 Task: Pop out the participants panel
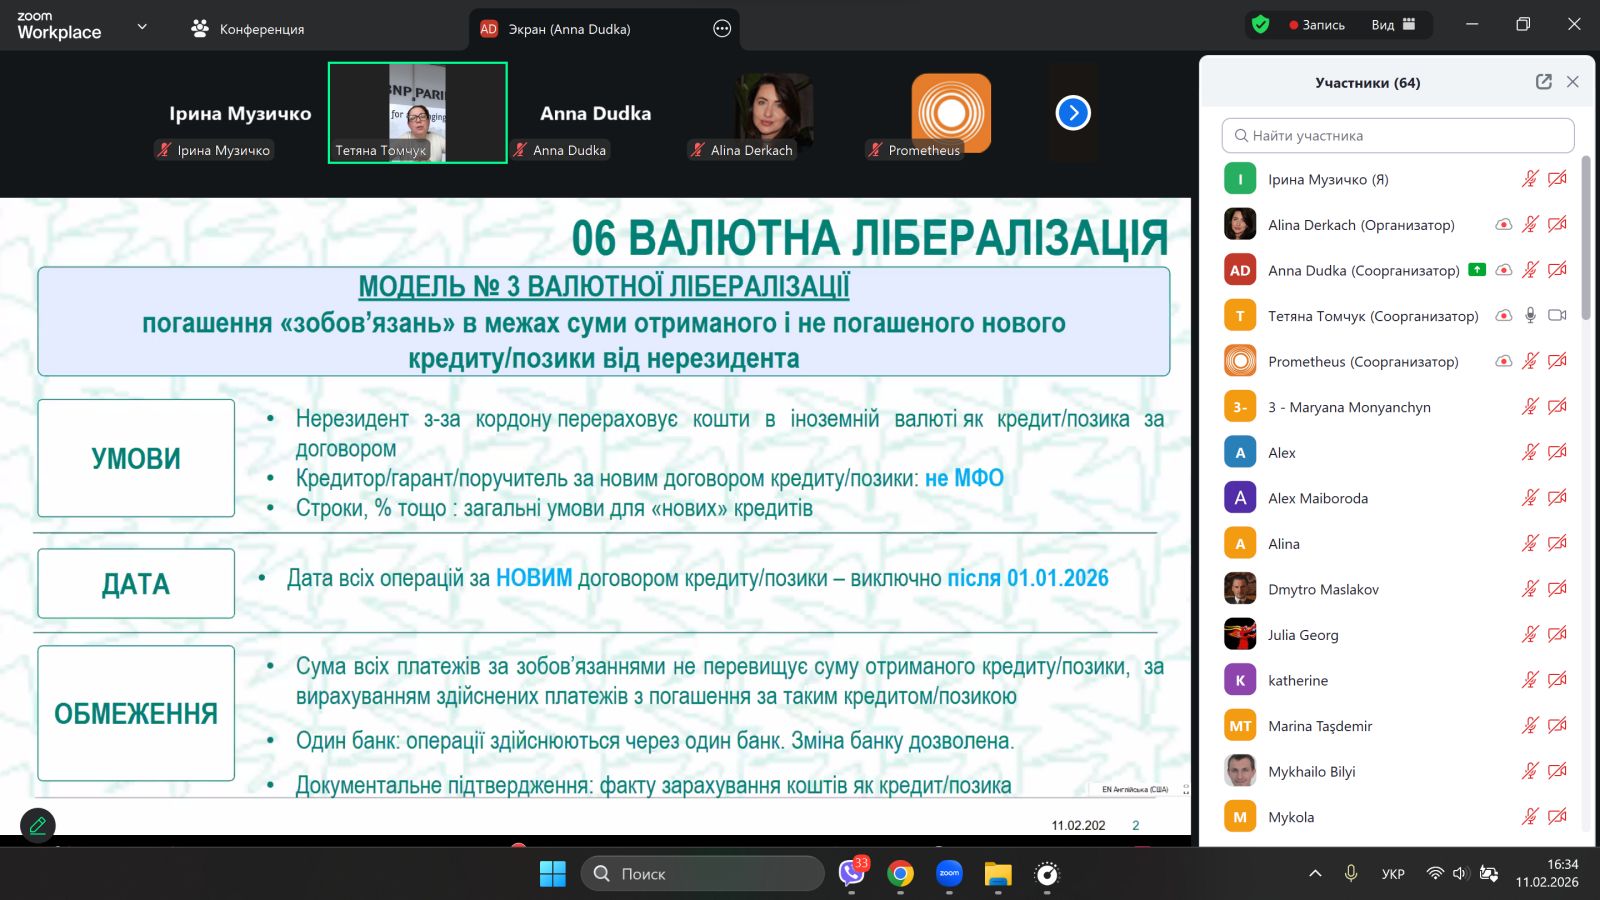1543,82
